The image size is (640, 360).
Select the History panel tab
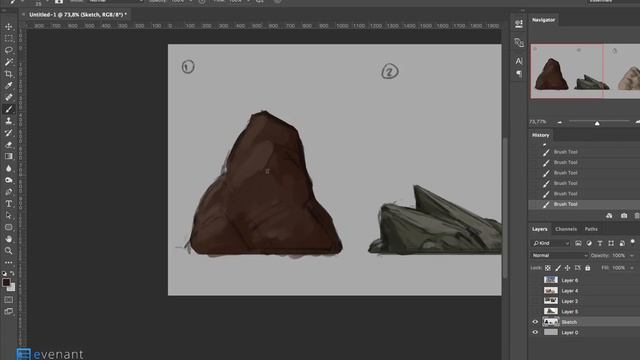point(541,135)
